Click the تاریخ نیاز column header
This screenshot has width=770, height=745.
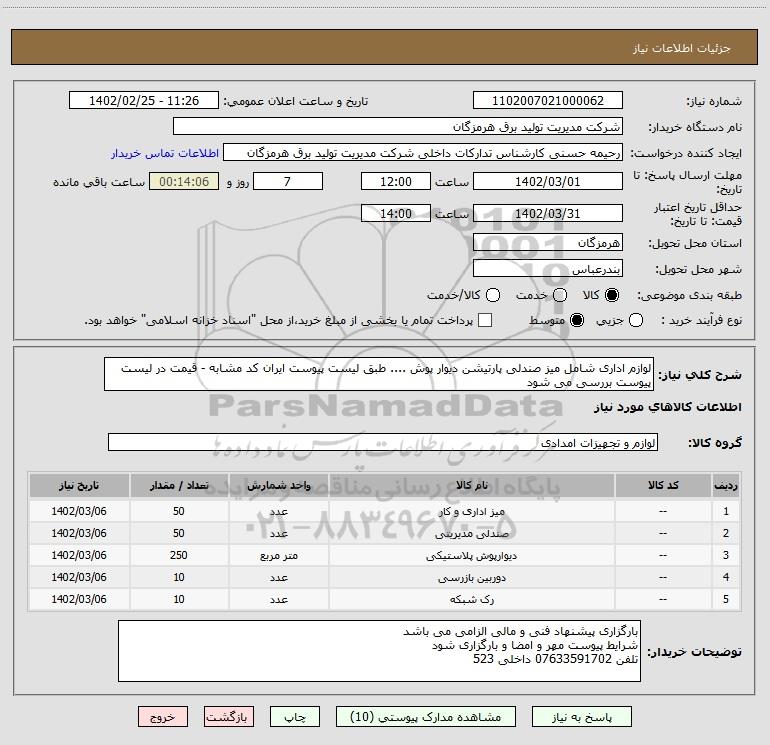(79, 485)
